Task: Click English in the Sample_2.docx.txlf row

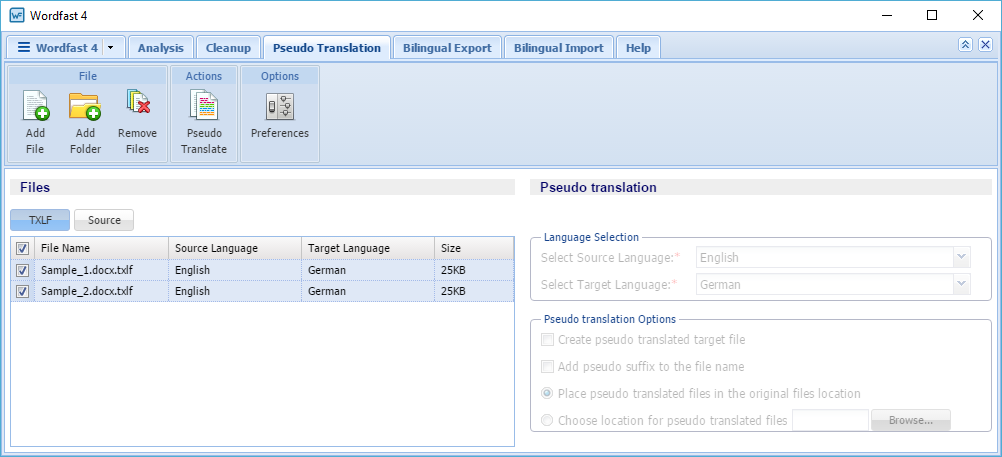Action: 192,291
